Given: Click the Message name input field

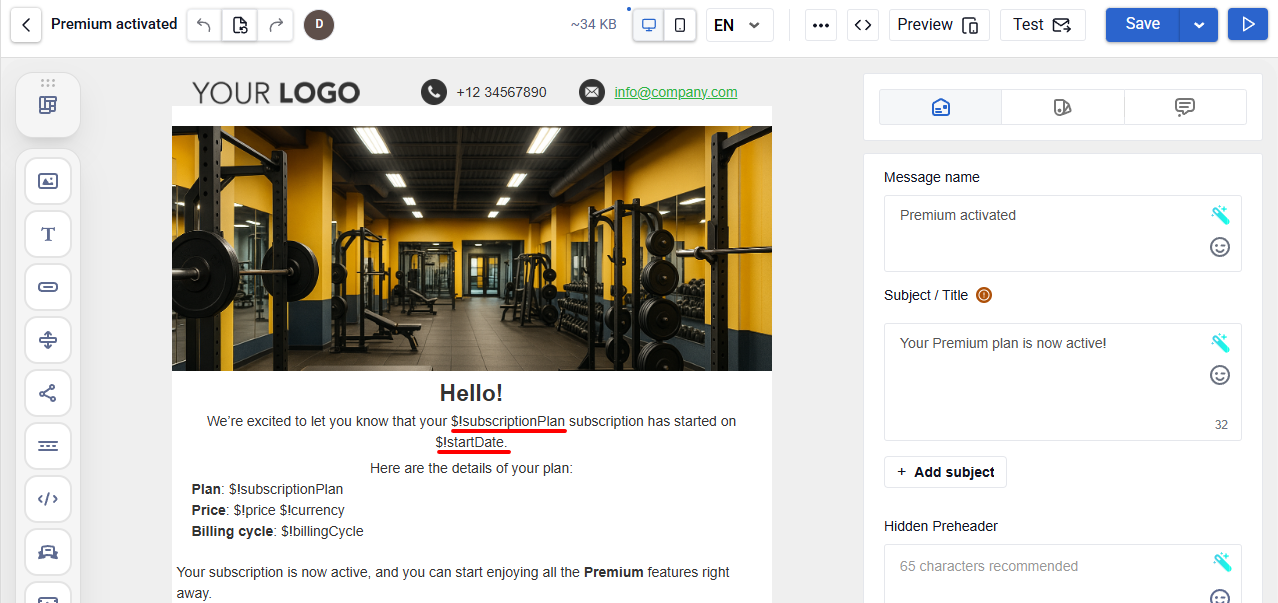Looking at the screenshot, I should 1063,233.
